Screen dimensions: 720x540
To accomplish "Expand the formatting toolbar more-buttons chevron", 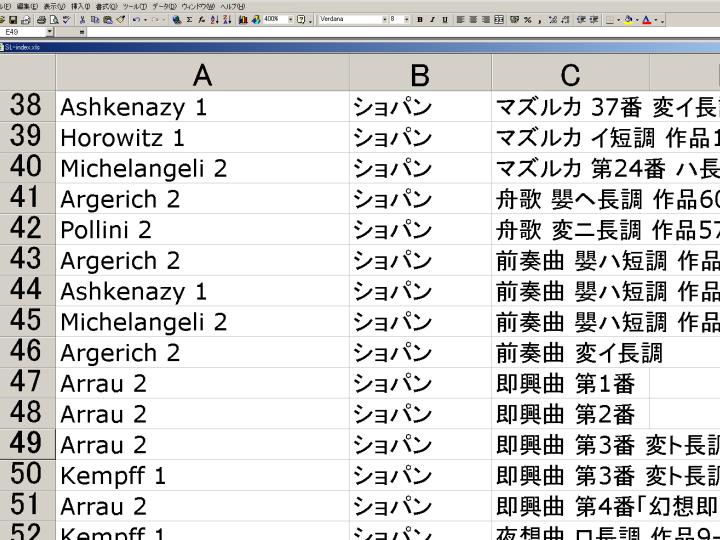I will coord(662,21).
